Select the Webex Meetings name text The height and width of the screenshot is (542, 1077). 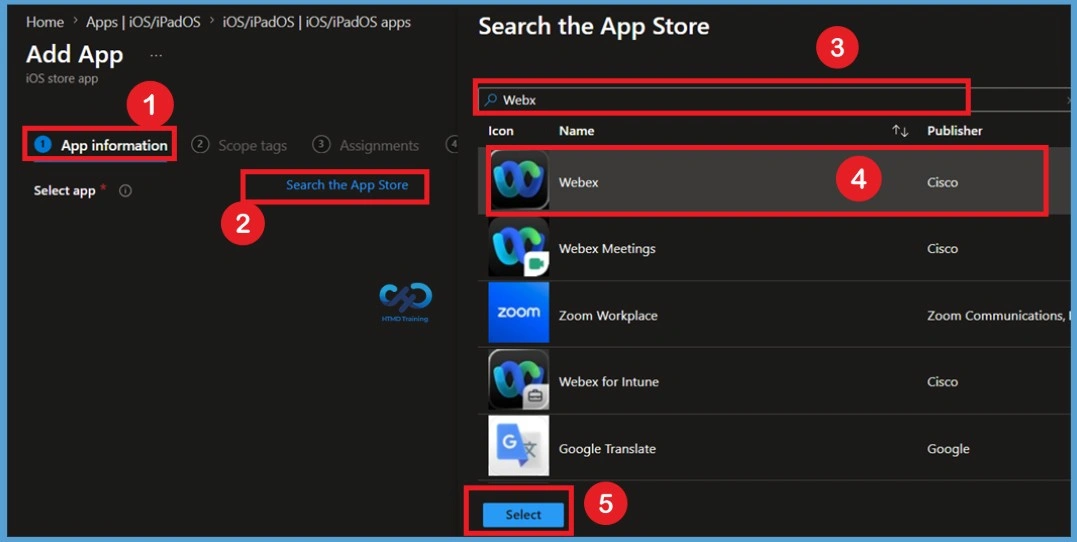click(607, 249)
